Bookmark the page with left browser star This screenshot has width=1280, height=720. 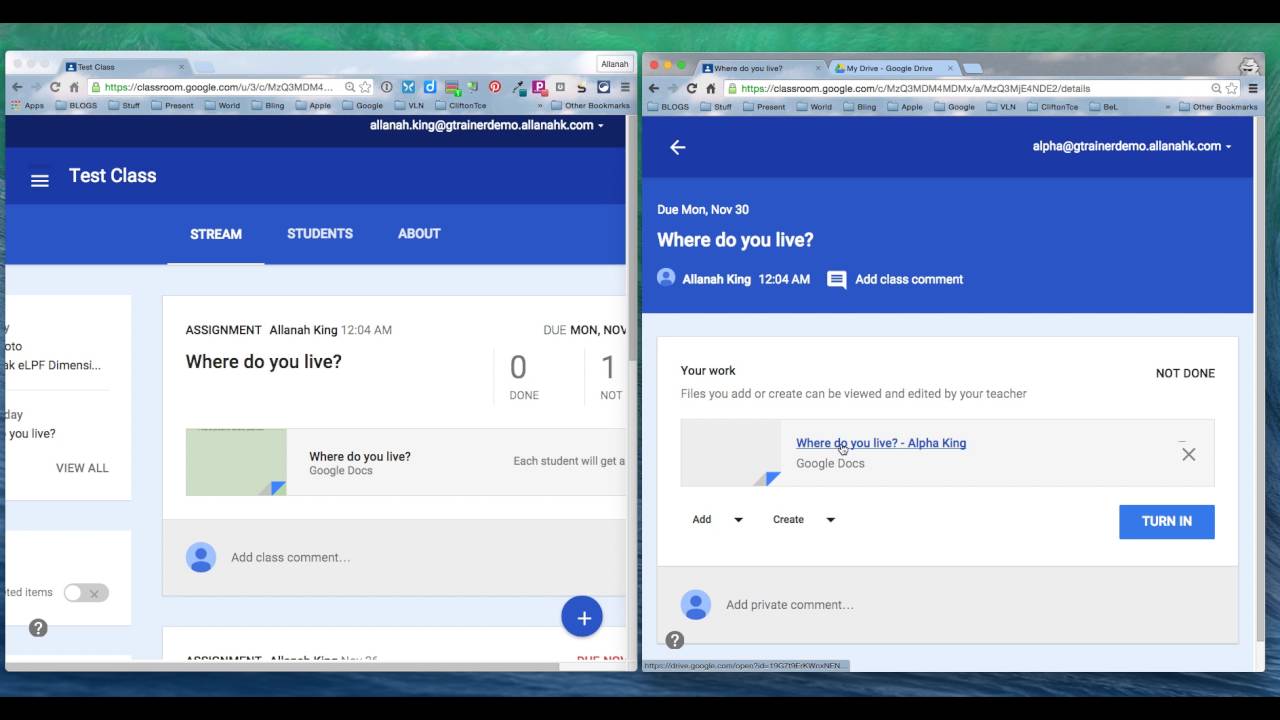tap(365, 87)
